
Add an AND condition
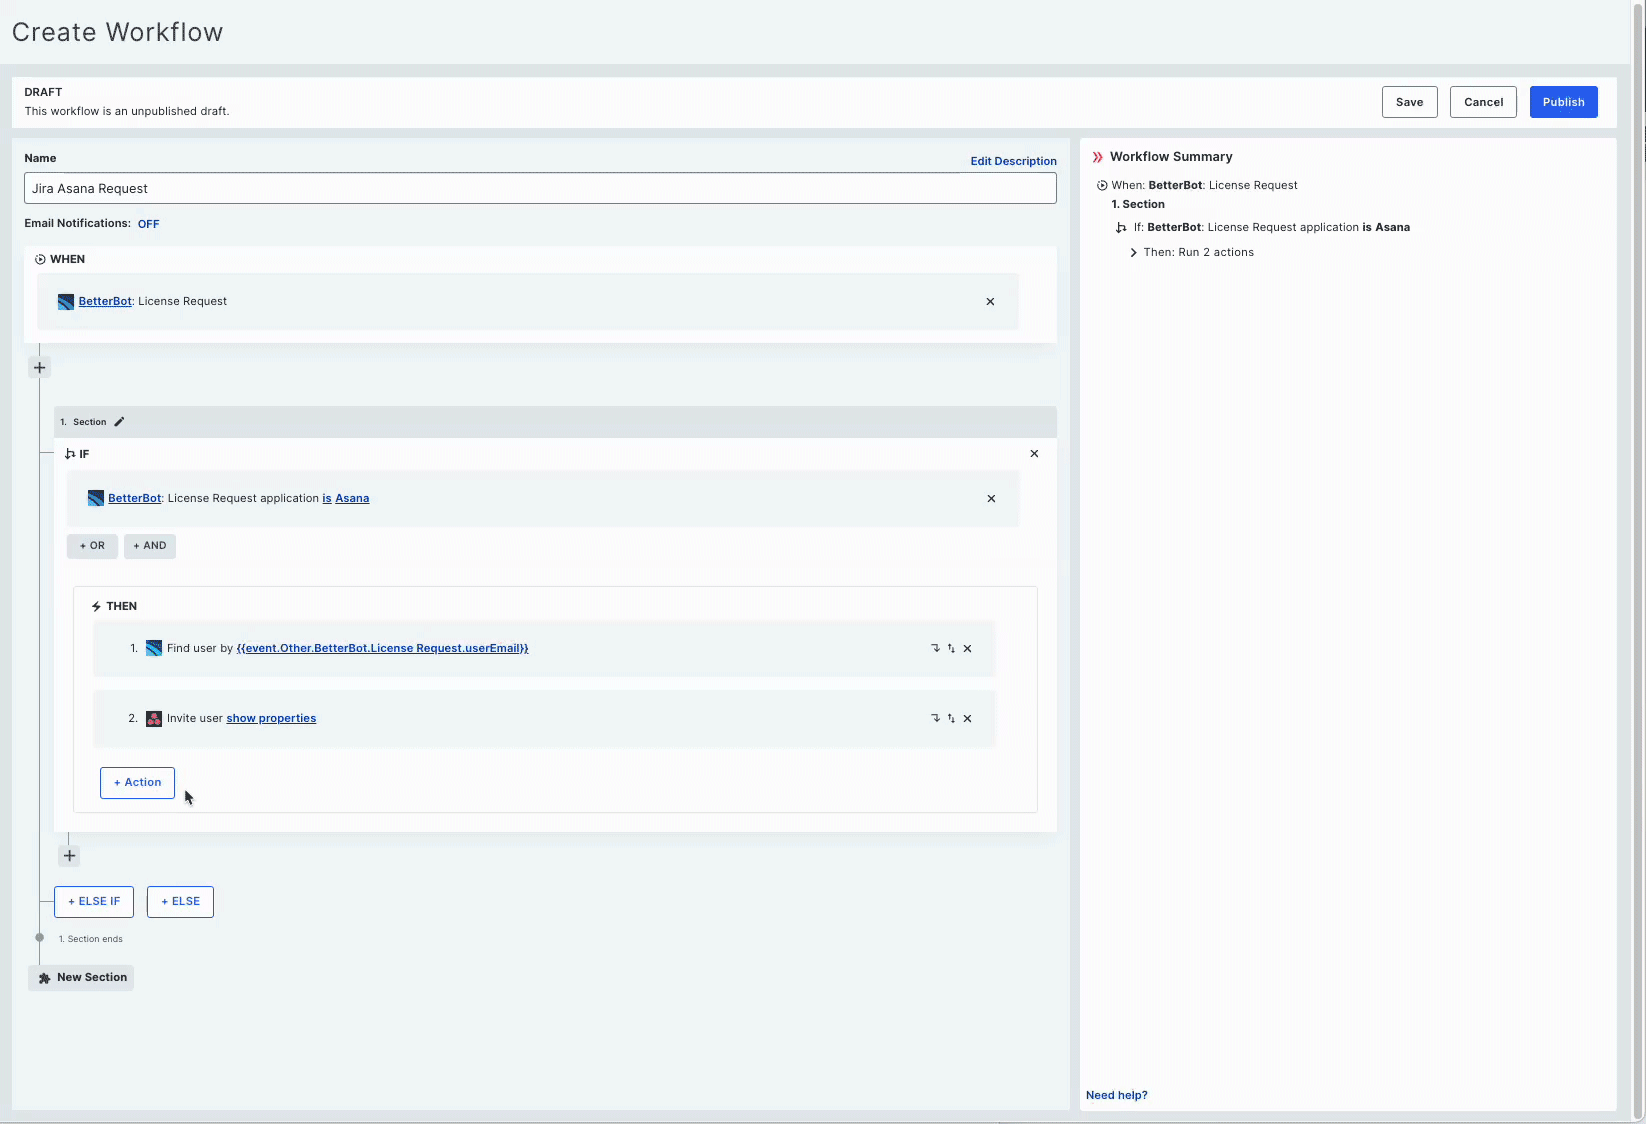click(x=150, y=546)
